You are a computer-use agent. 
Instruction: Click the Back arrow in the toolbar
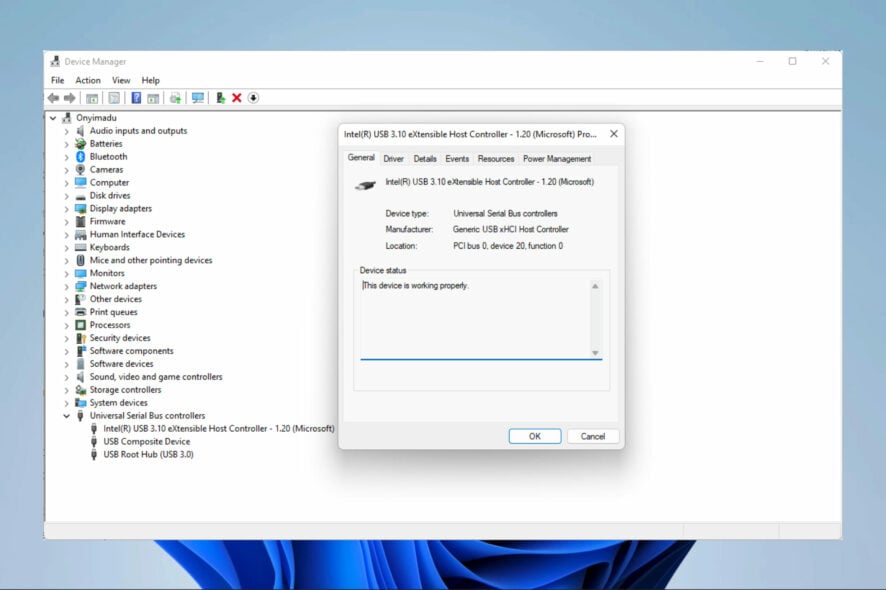54,98
